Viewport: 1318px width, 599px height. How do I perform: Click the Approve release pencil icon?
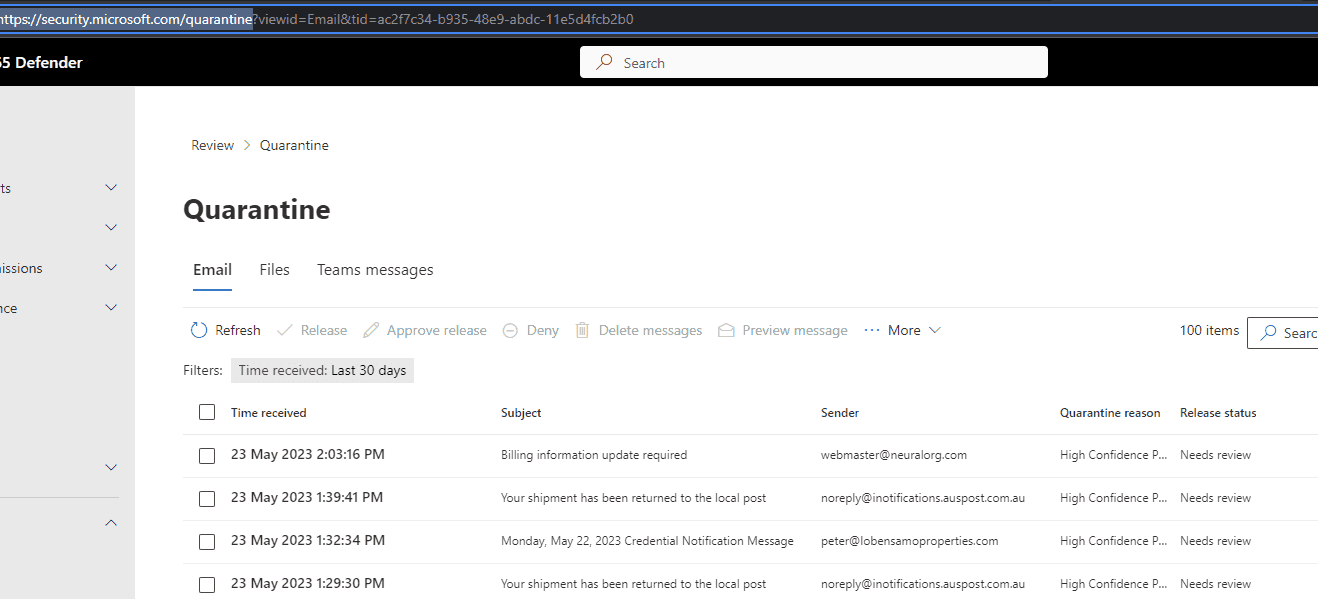coord(371,330)
